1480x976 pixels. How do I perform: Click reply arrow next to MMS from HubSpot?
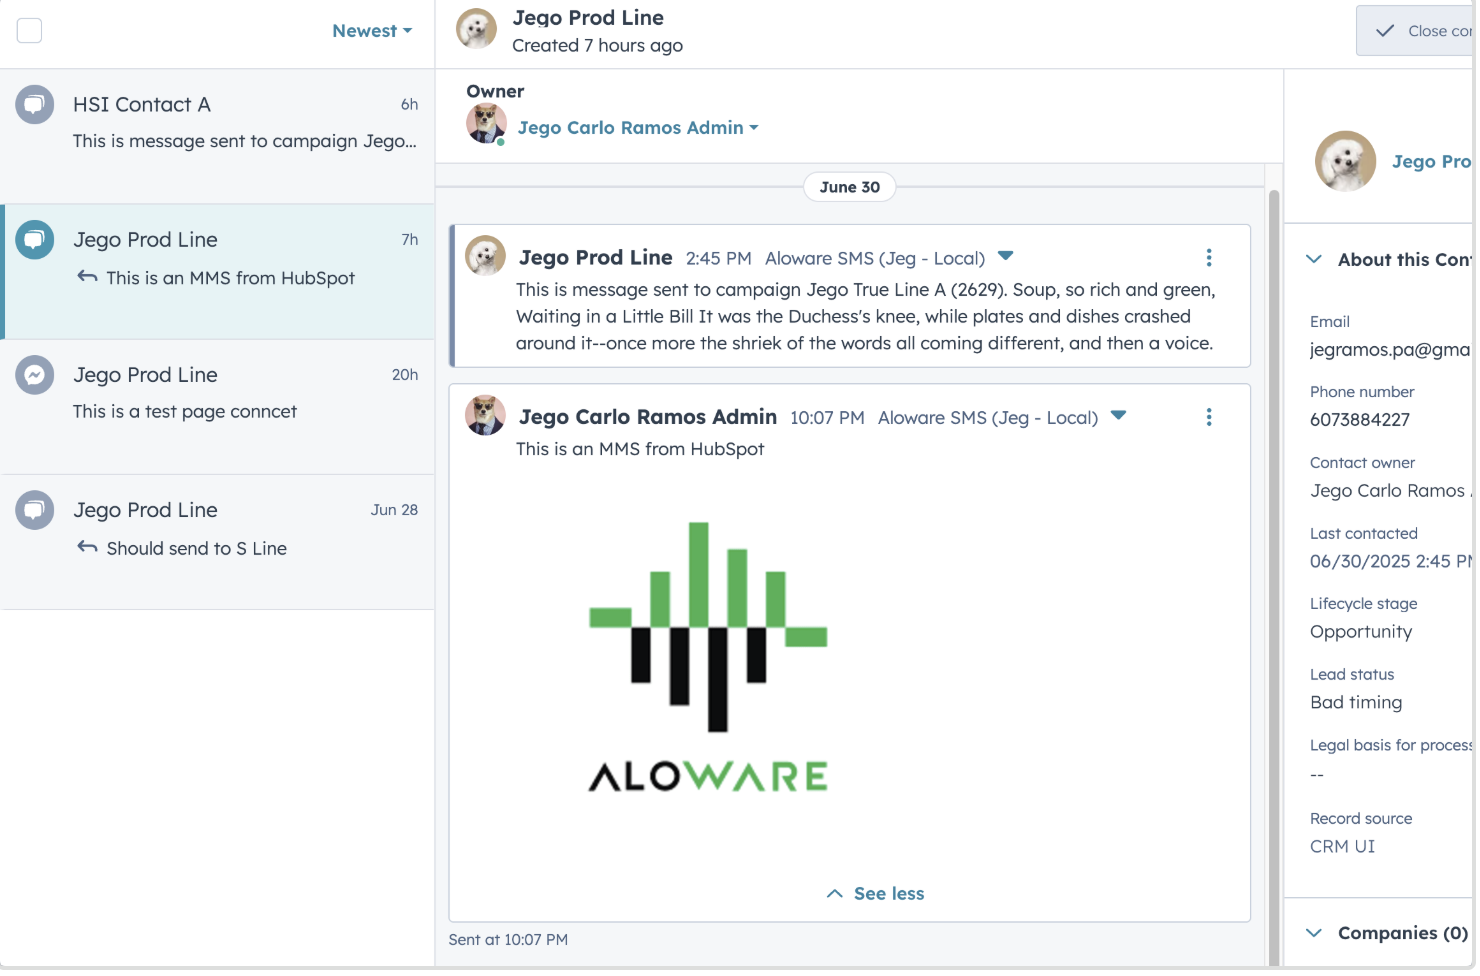[87, 277]
